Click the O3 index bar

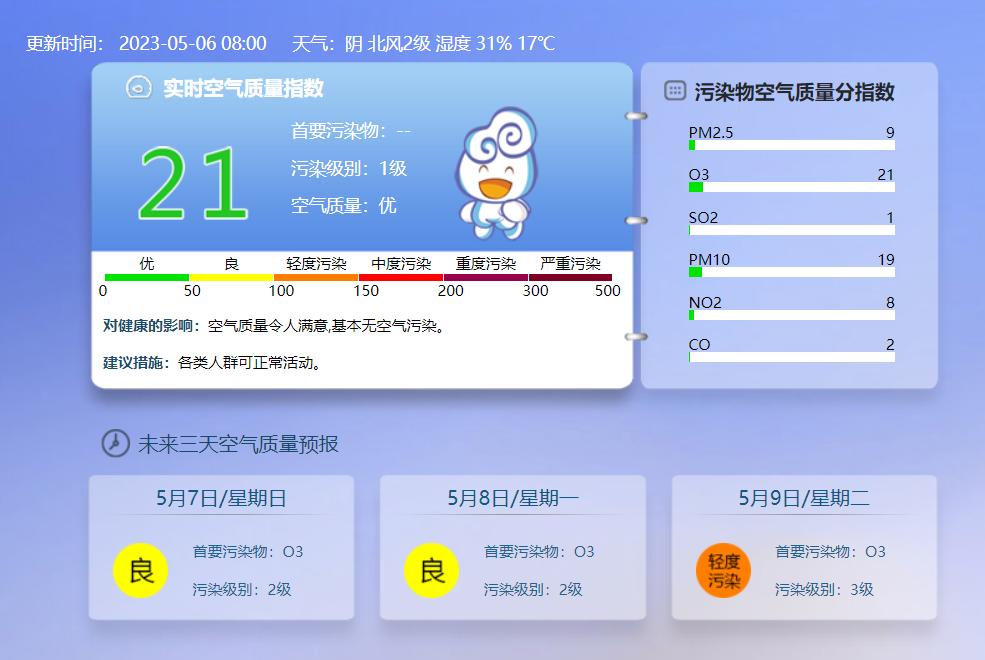point(791,187)
